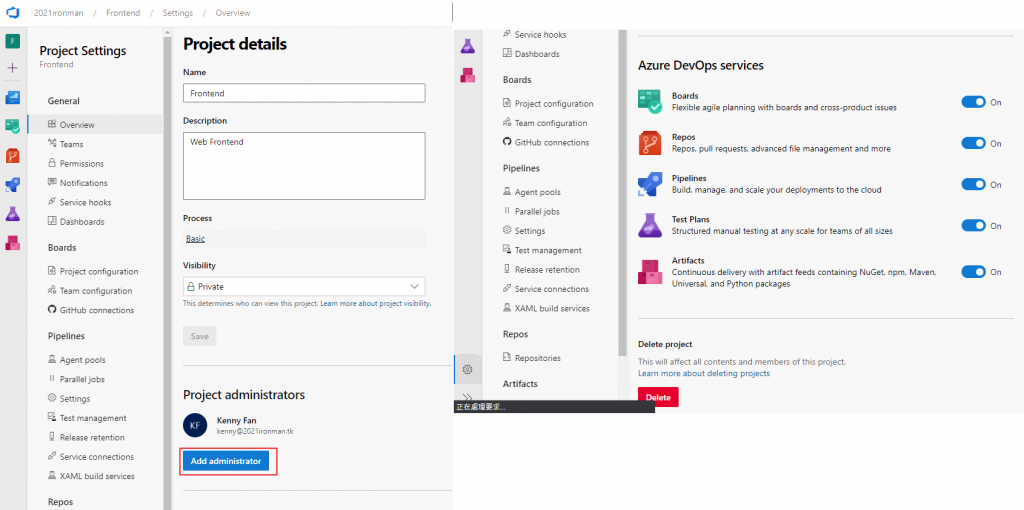Click Settings in the breadcrumb
Screen dimensions: 1024x510
(x=178, y=13)
